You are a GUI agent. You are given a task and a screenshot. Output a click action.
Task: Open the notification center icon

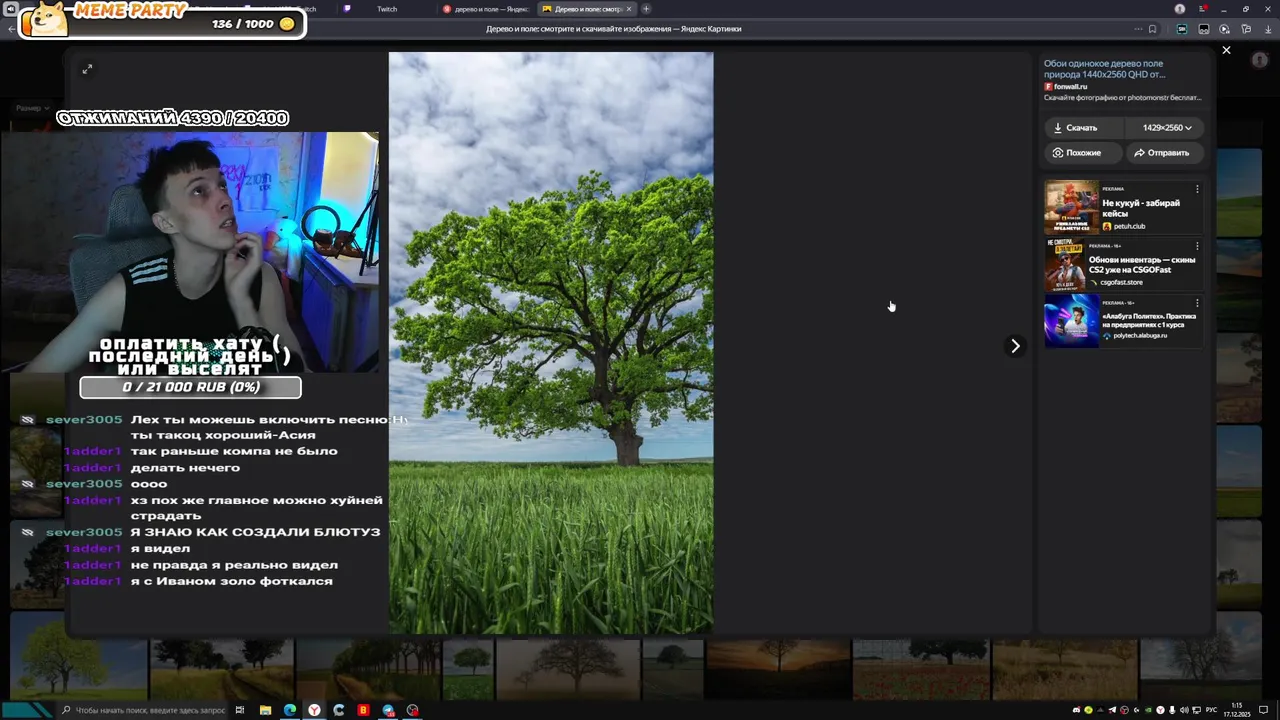(1264, 710)
